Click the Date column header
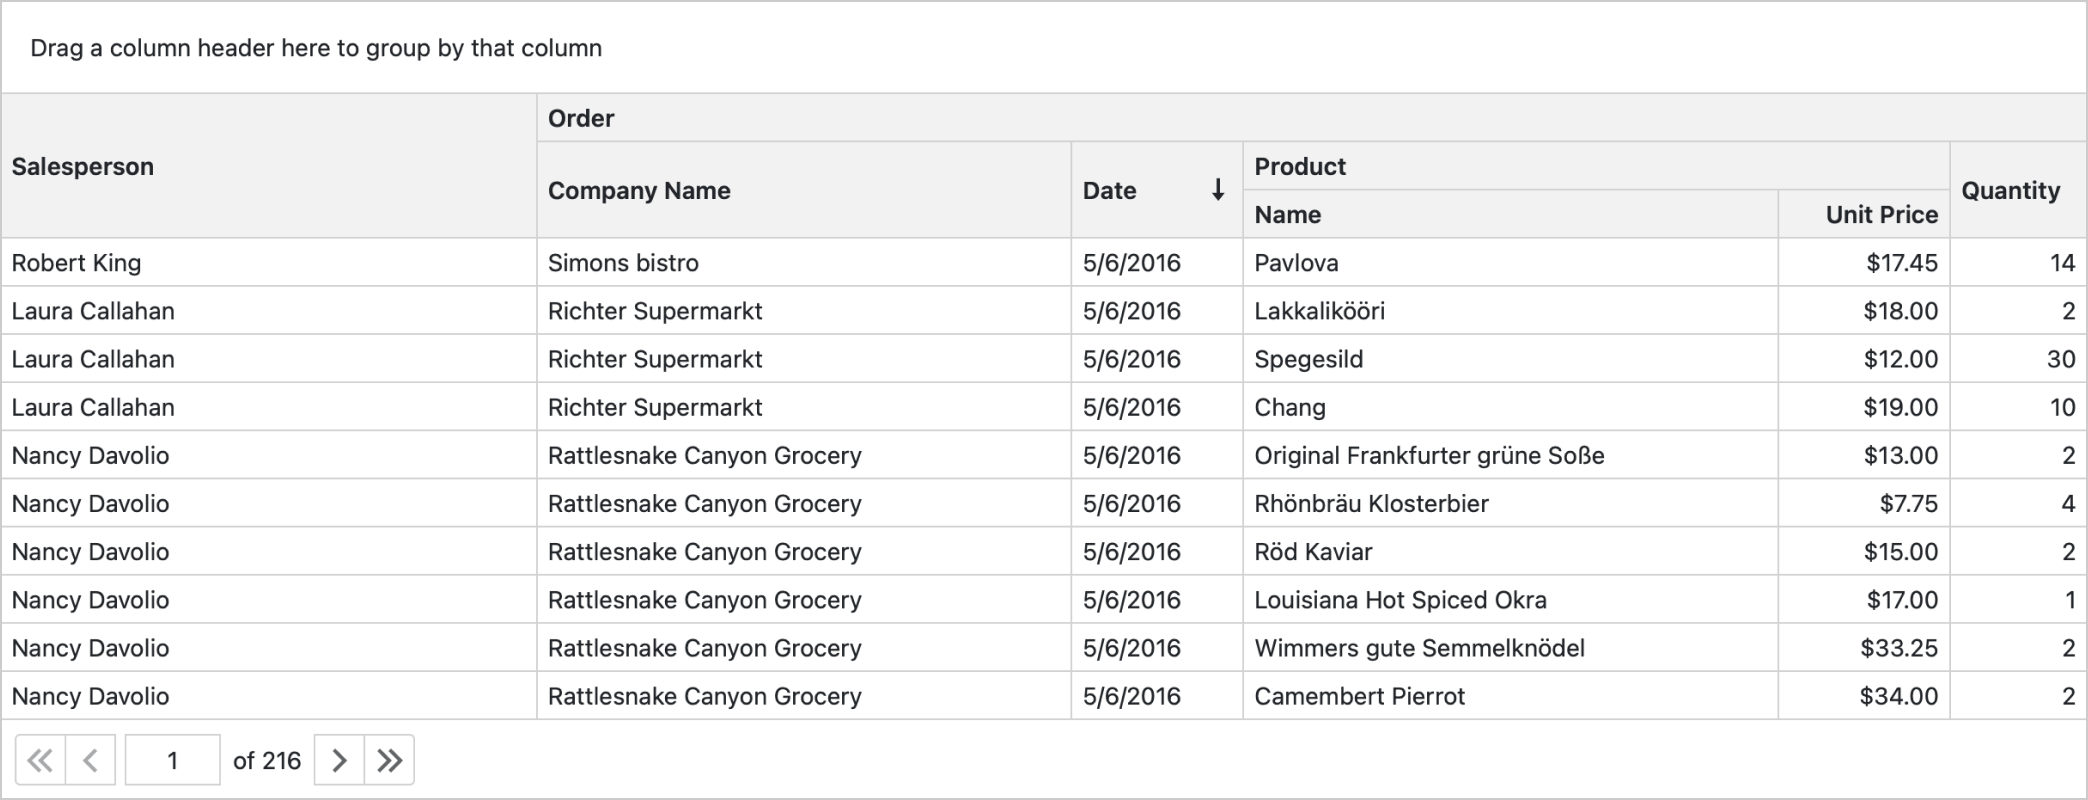 click(x=1110, y=190)
